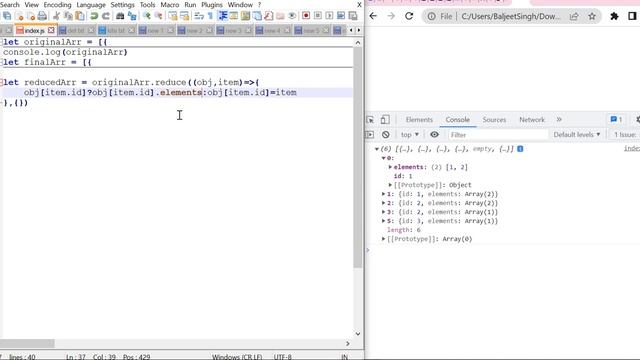The height and width of the screenshot is (360, 640).
Task: Expand the '[[Prototype]]: Object' entry
Action: [390, 185]
